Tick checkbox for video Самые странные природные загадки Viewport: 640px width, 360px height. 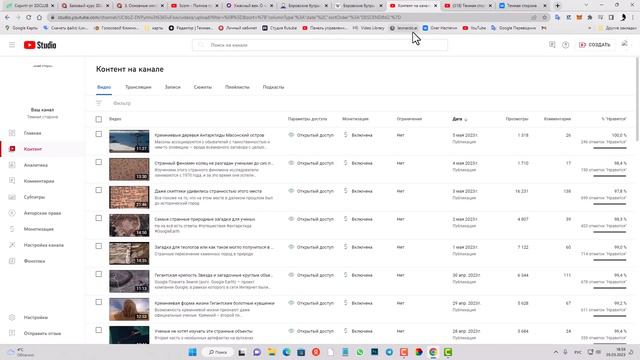99,218
